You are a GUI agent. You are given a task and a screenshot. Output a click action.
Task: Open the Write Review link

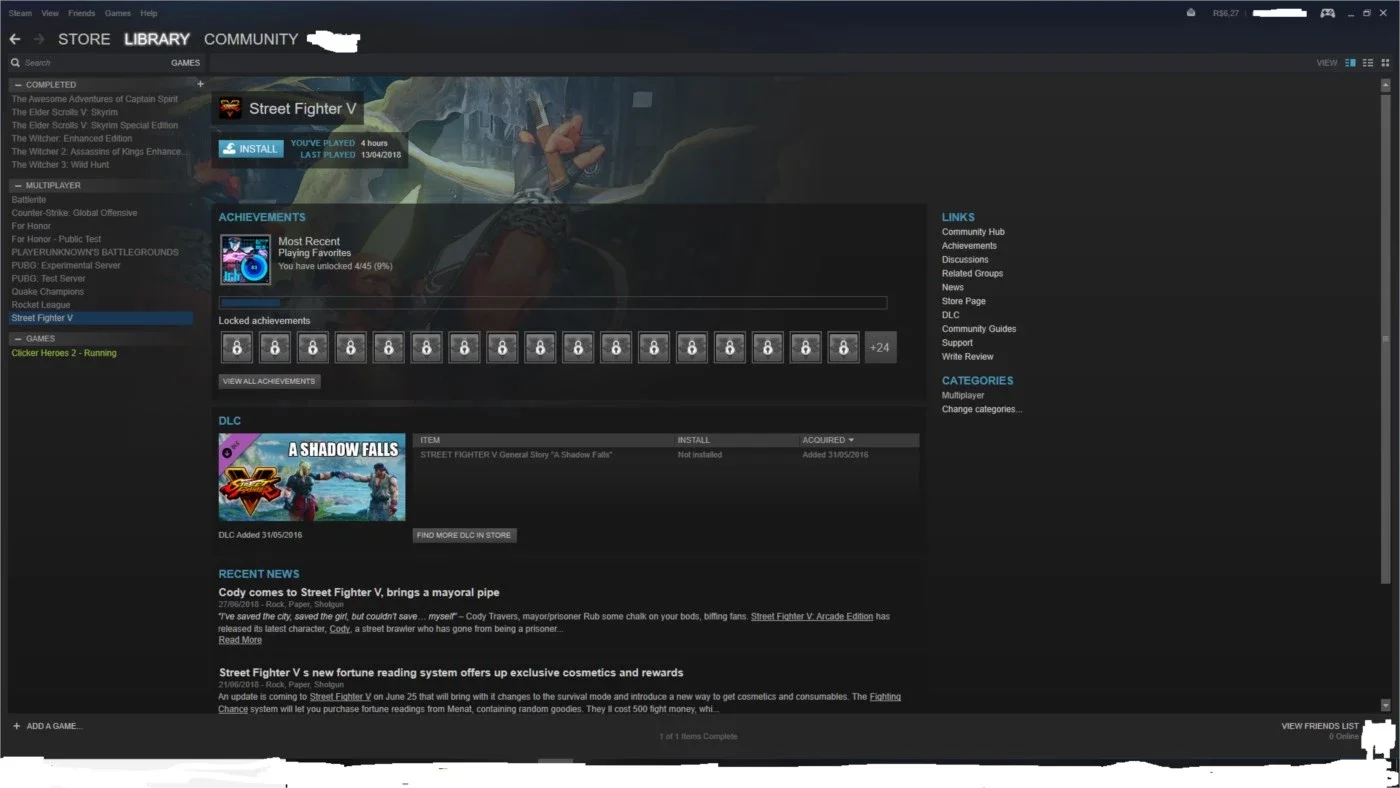pos(967,357)
